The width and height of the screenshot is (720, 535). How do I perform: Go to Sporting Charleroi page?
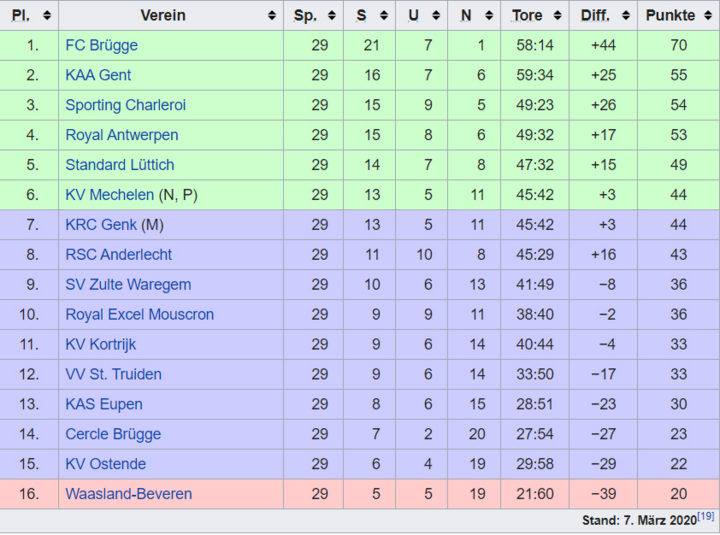(x=125, y=105)
